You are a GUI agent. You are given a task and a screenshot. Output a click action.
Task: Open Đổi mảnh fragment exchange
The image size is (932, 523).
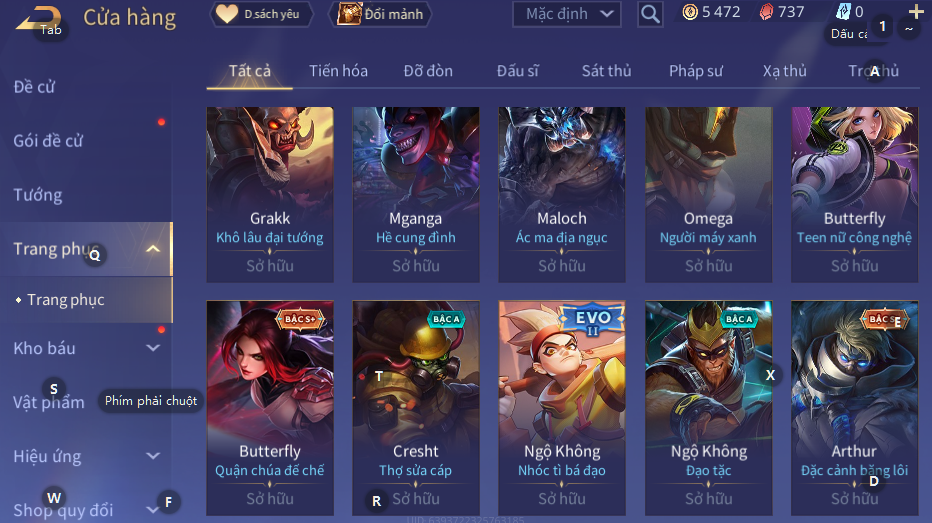click(x=380, y=14)
